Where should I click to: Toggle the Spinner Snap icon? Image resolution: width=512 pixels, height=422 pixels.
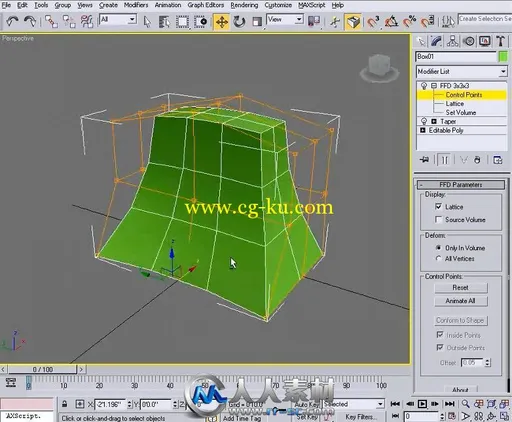click(427, 22)
